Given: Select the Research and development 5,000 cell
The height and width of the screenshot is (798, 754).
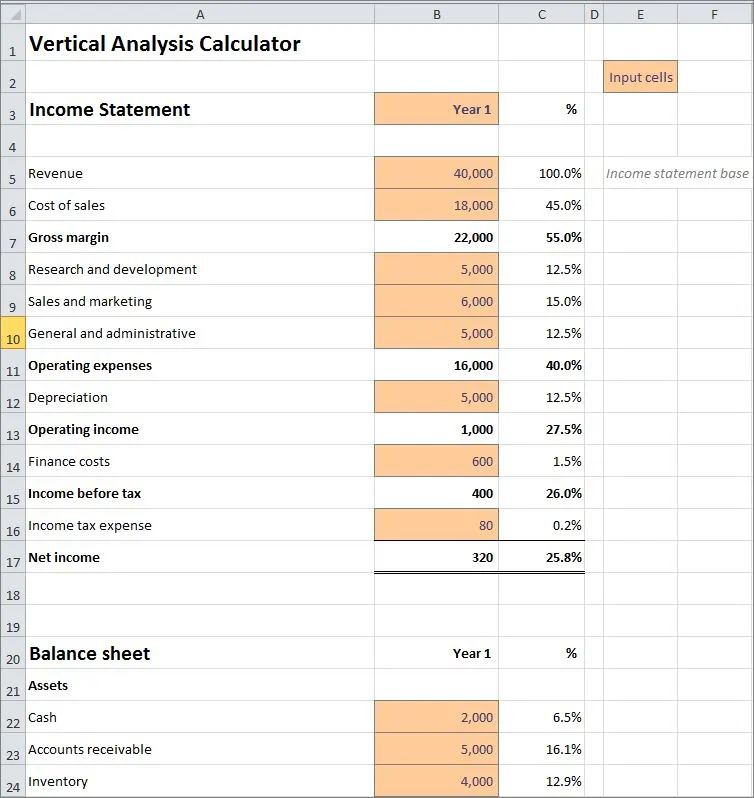Looking at the screenshot, I should [436, 269].
